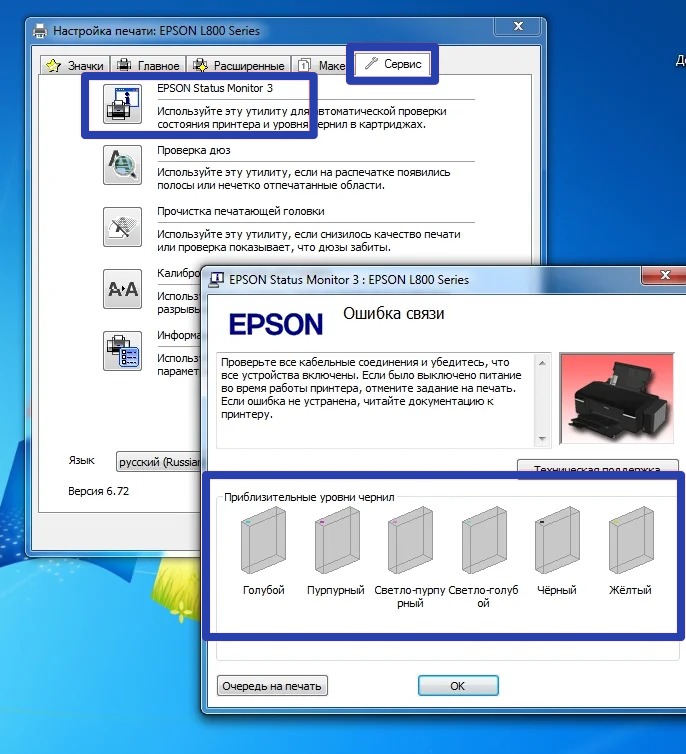
Task: Select the Чёрный ink cartridge icon
Action: 557,540
